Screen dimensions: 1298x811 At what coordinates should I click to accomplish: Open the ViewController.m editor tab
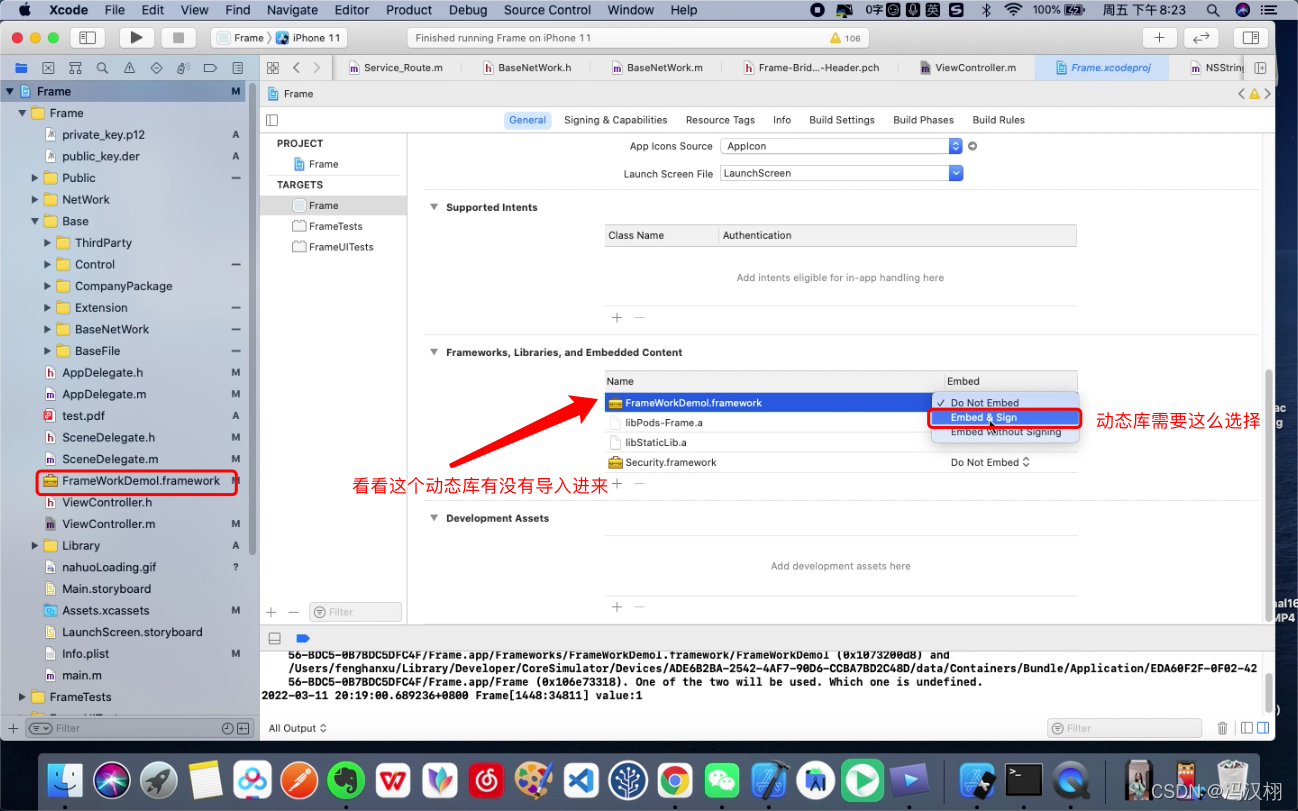[x=966, y=68]
